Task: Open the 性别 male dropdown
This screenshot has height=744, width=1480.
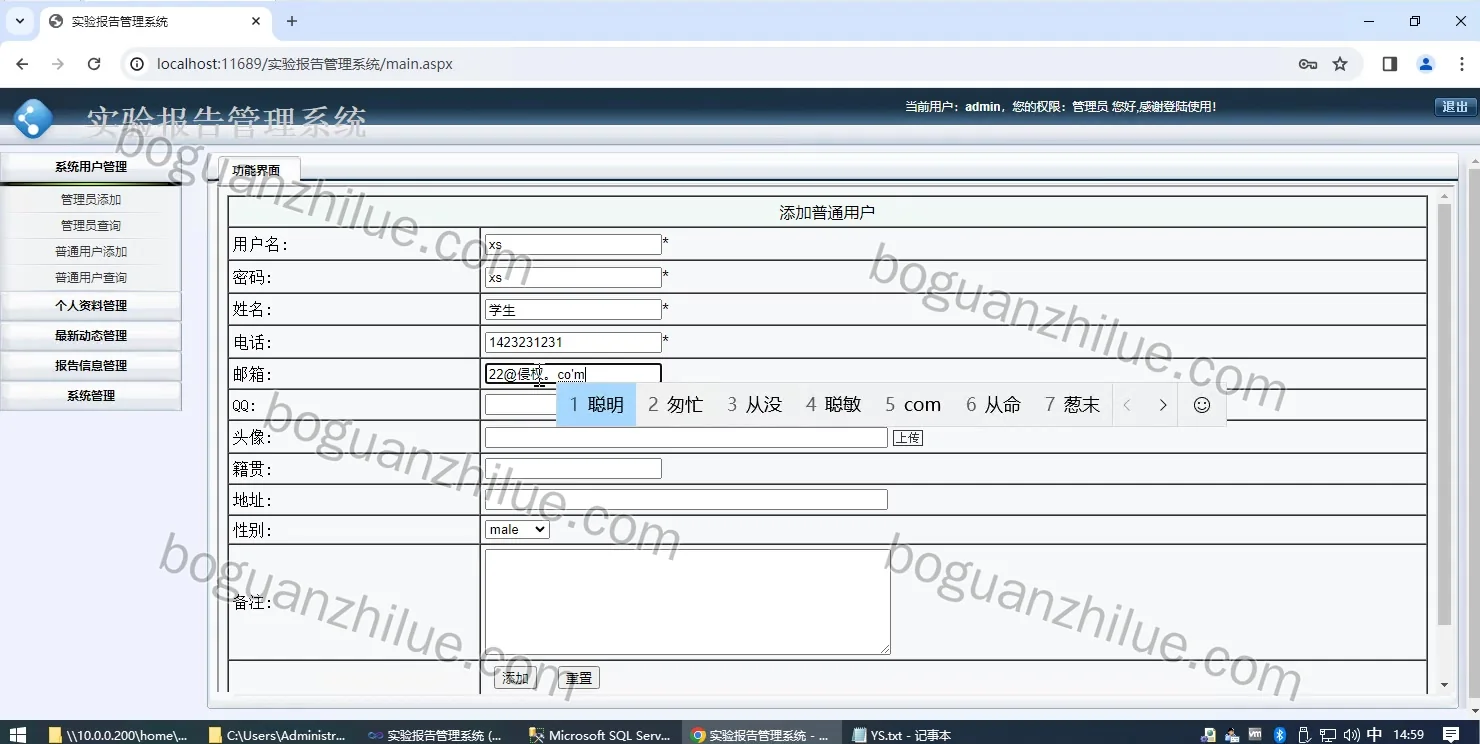Action: coord(517,529)
